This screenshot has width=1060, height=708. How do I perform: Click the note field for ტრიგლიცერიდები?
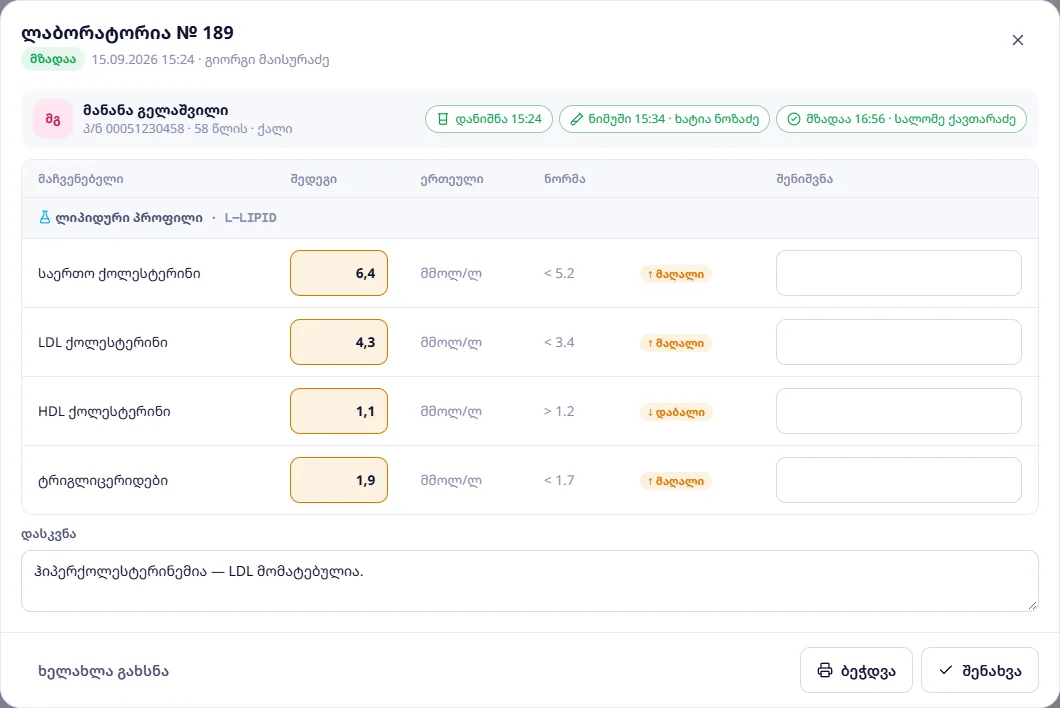point(898,480)
